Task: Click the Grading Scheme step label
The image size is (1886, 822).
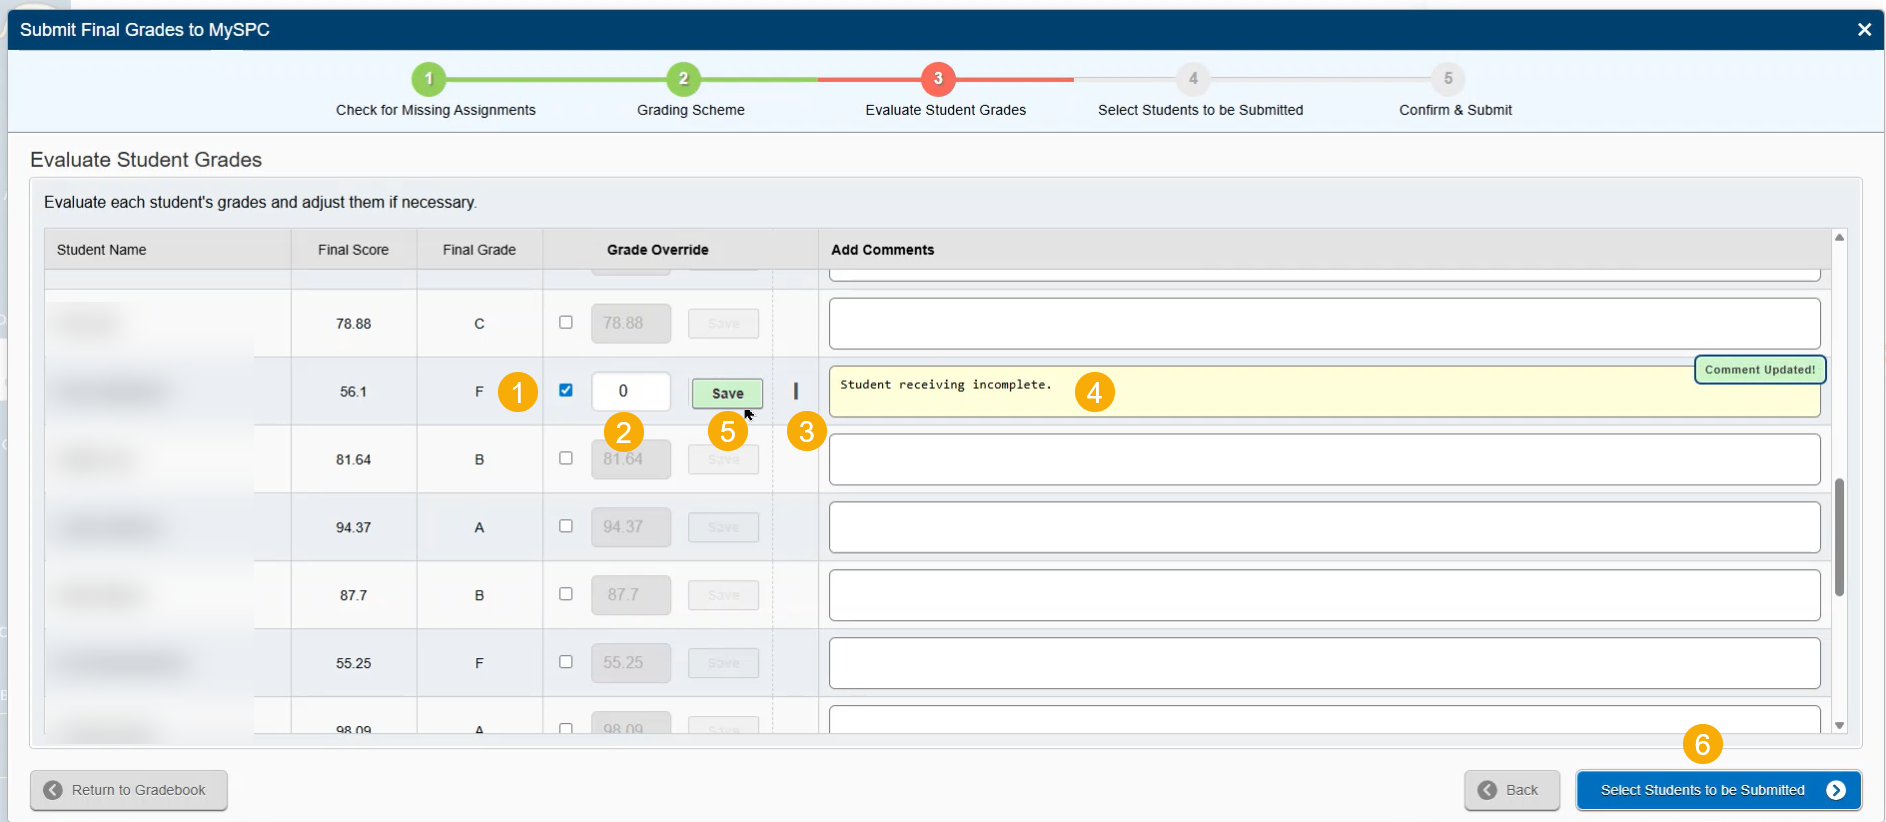Action: [691, 110]
